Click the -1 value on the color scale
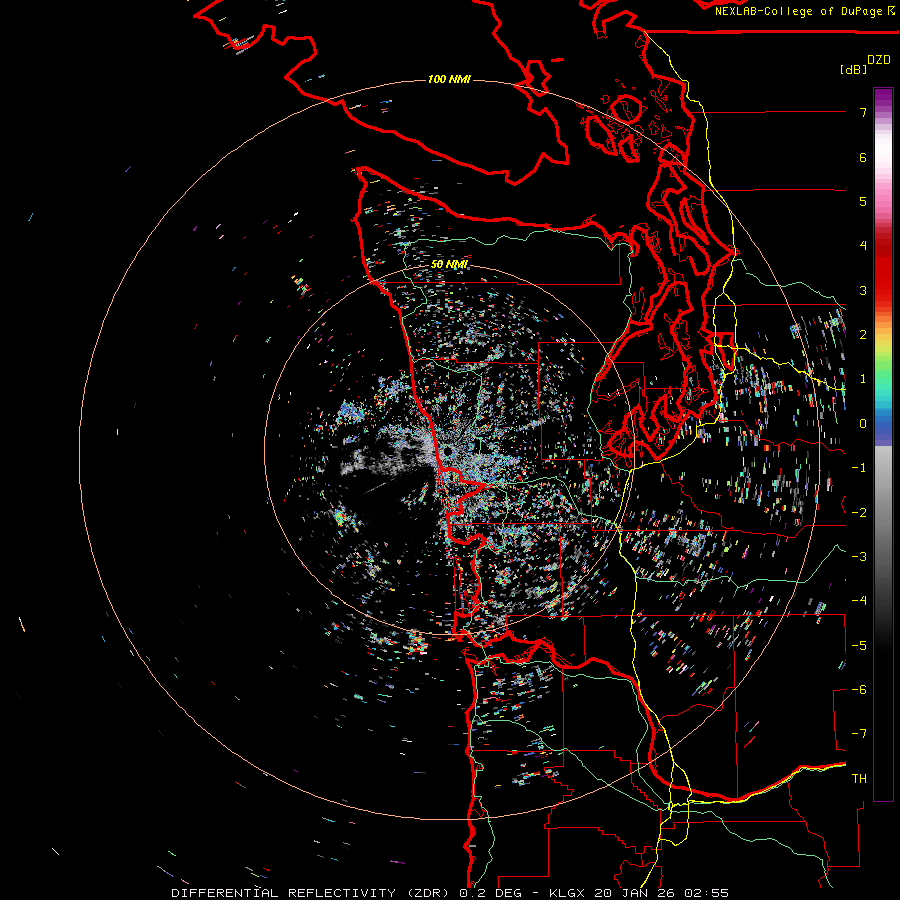900x900 pixels. 859,468
